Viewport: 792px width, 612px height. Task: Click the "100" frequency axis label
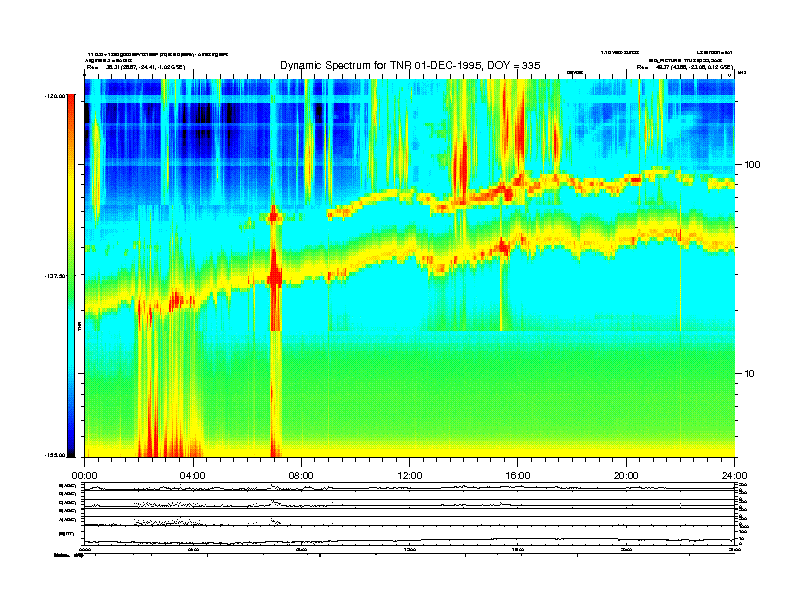pos(752,165)
